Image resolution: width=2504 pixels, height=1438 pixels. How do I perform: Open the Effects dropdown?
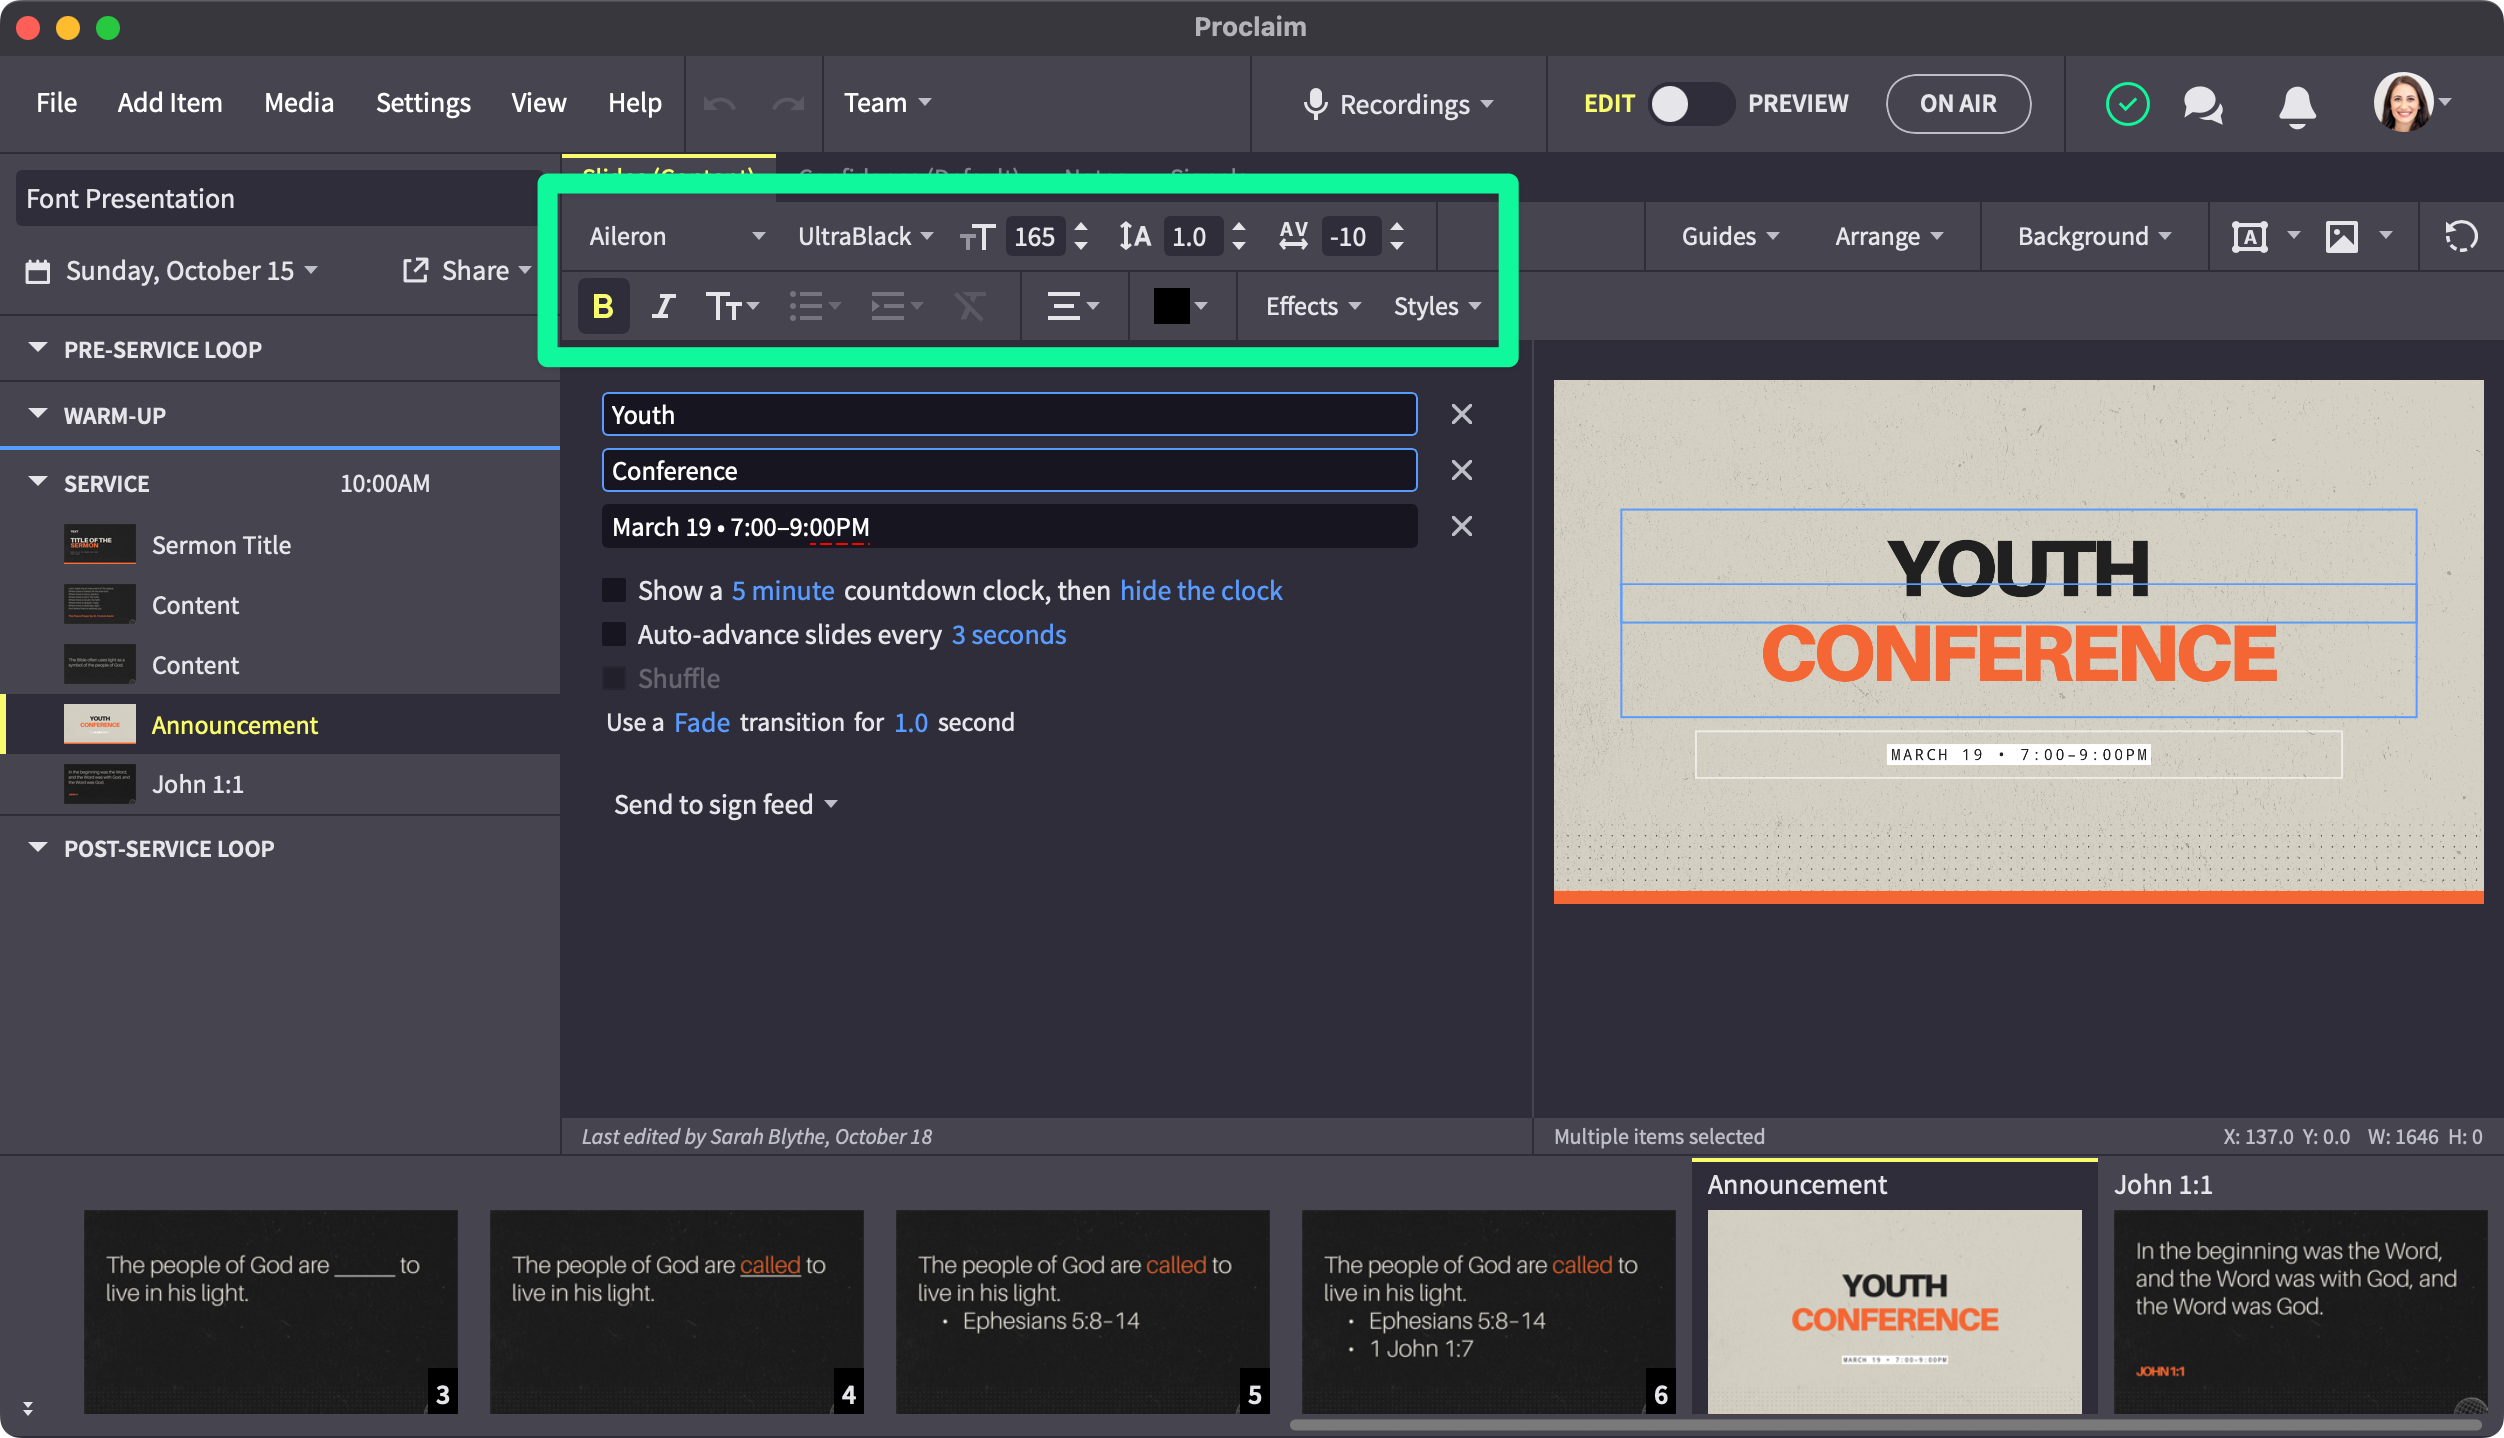coord(1312,306)
